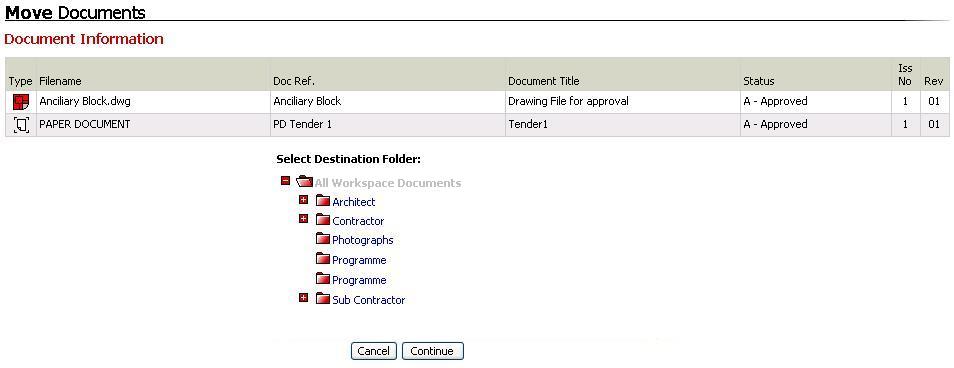Image resolution: width=954 pixels, height=368 pixels.
Task: Click the paper document type icon beside PAPER DOCUMENT
Action: tap(21, 125)
